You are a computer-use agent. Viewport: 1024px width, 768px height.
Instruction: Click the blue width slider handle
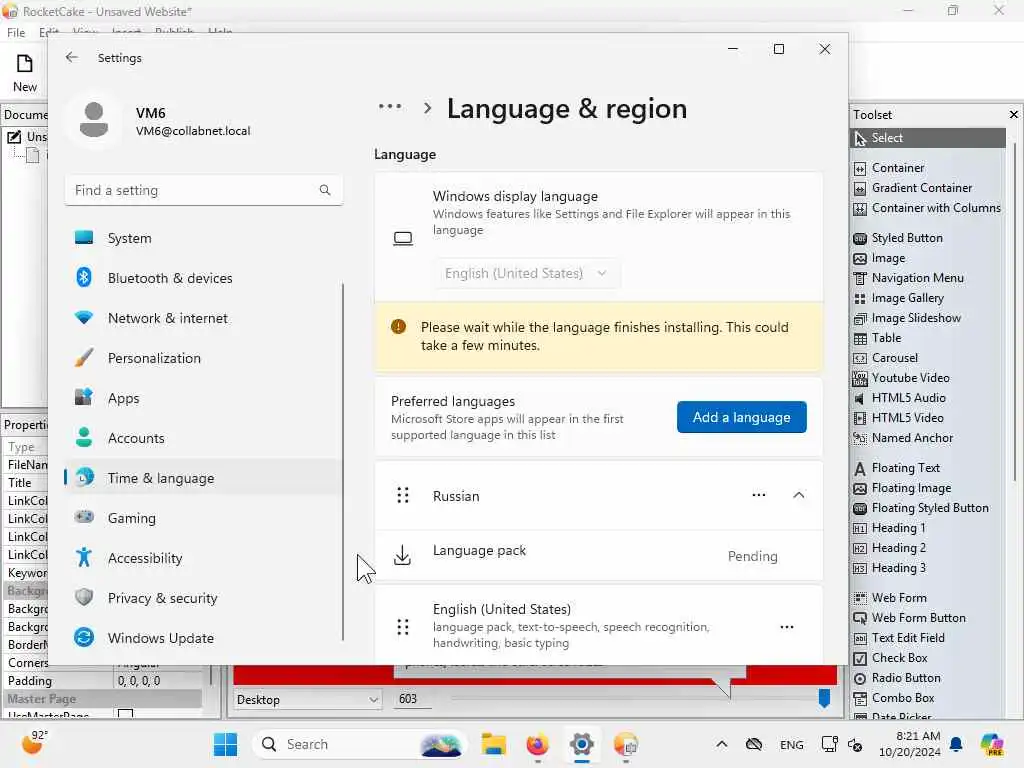824,698
